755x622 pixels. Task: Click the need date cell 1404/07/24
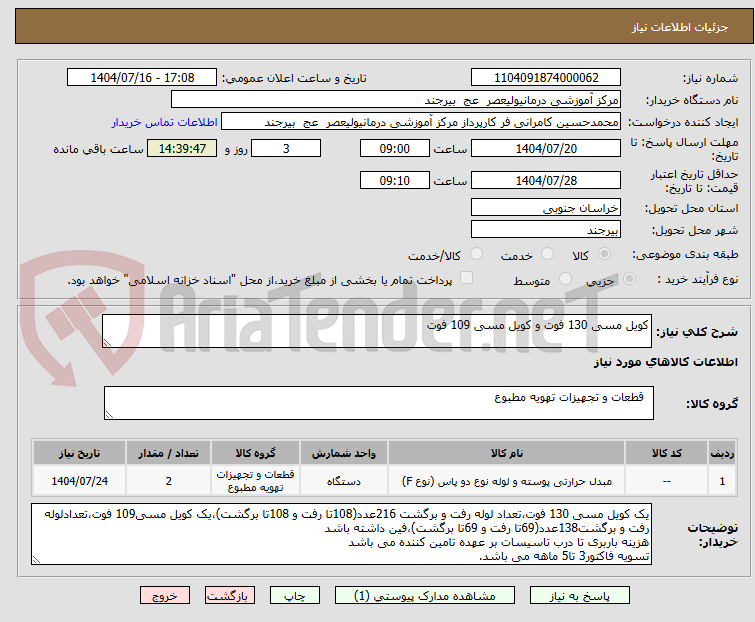[79, 480]
